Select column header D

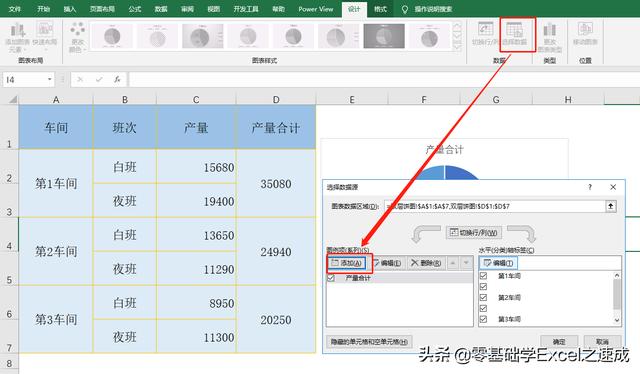(x=276, y=99)
